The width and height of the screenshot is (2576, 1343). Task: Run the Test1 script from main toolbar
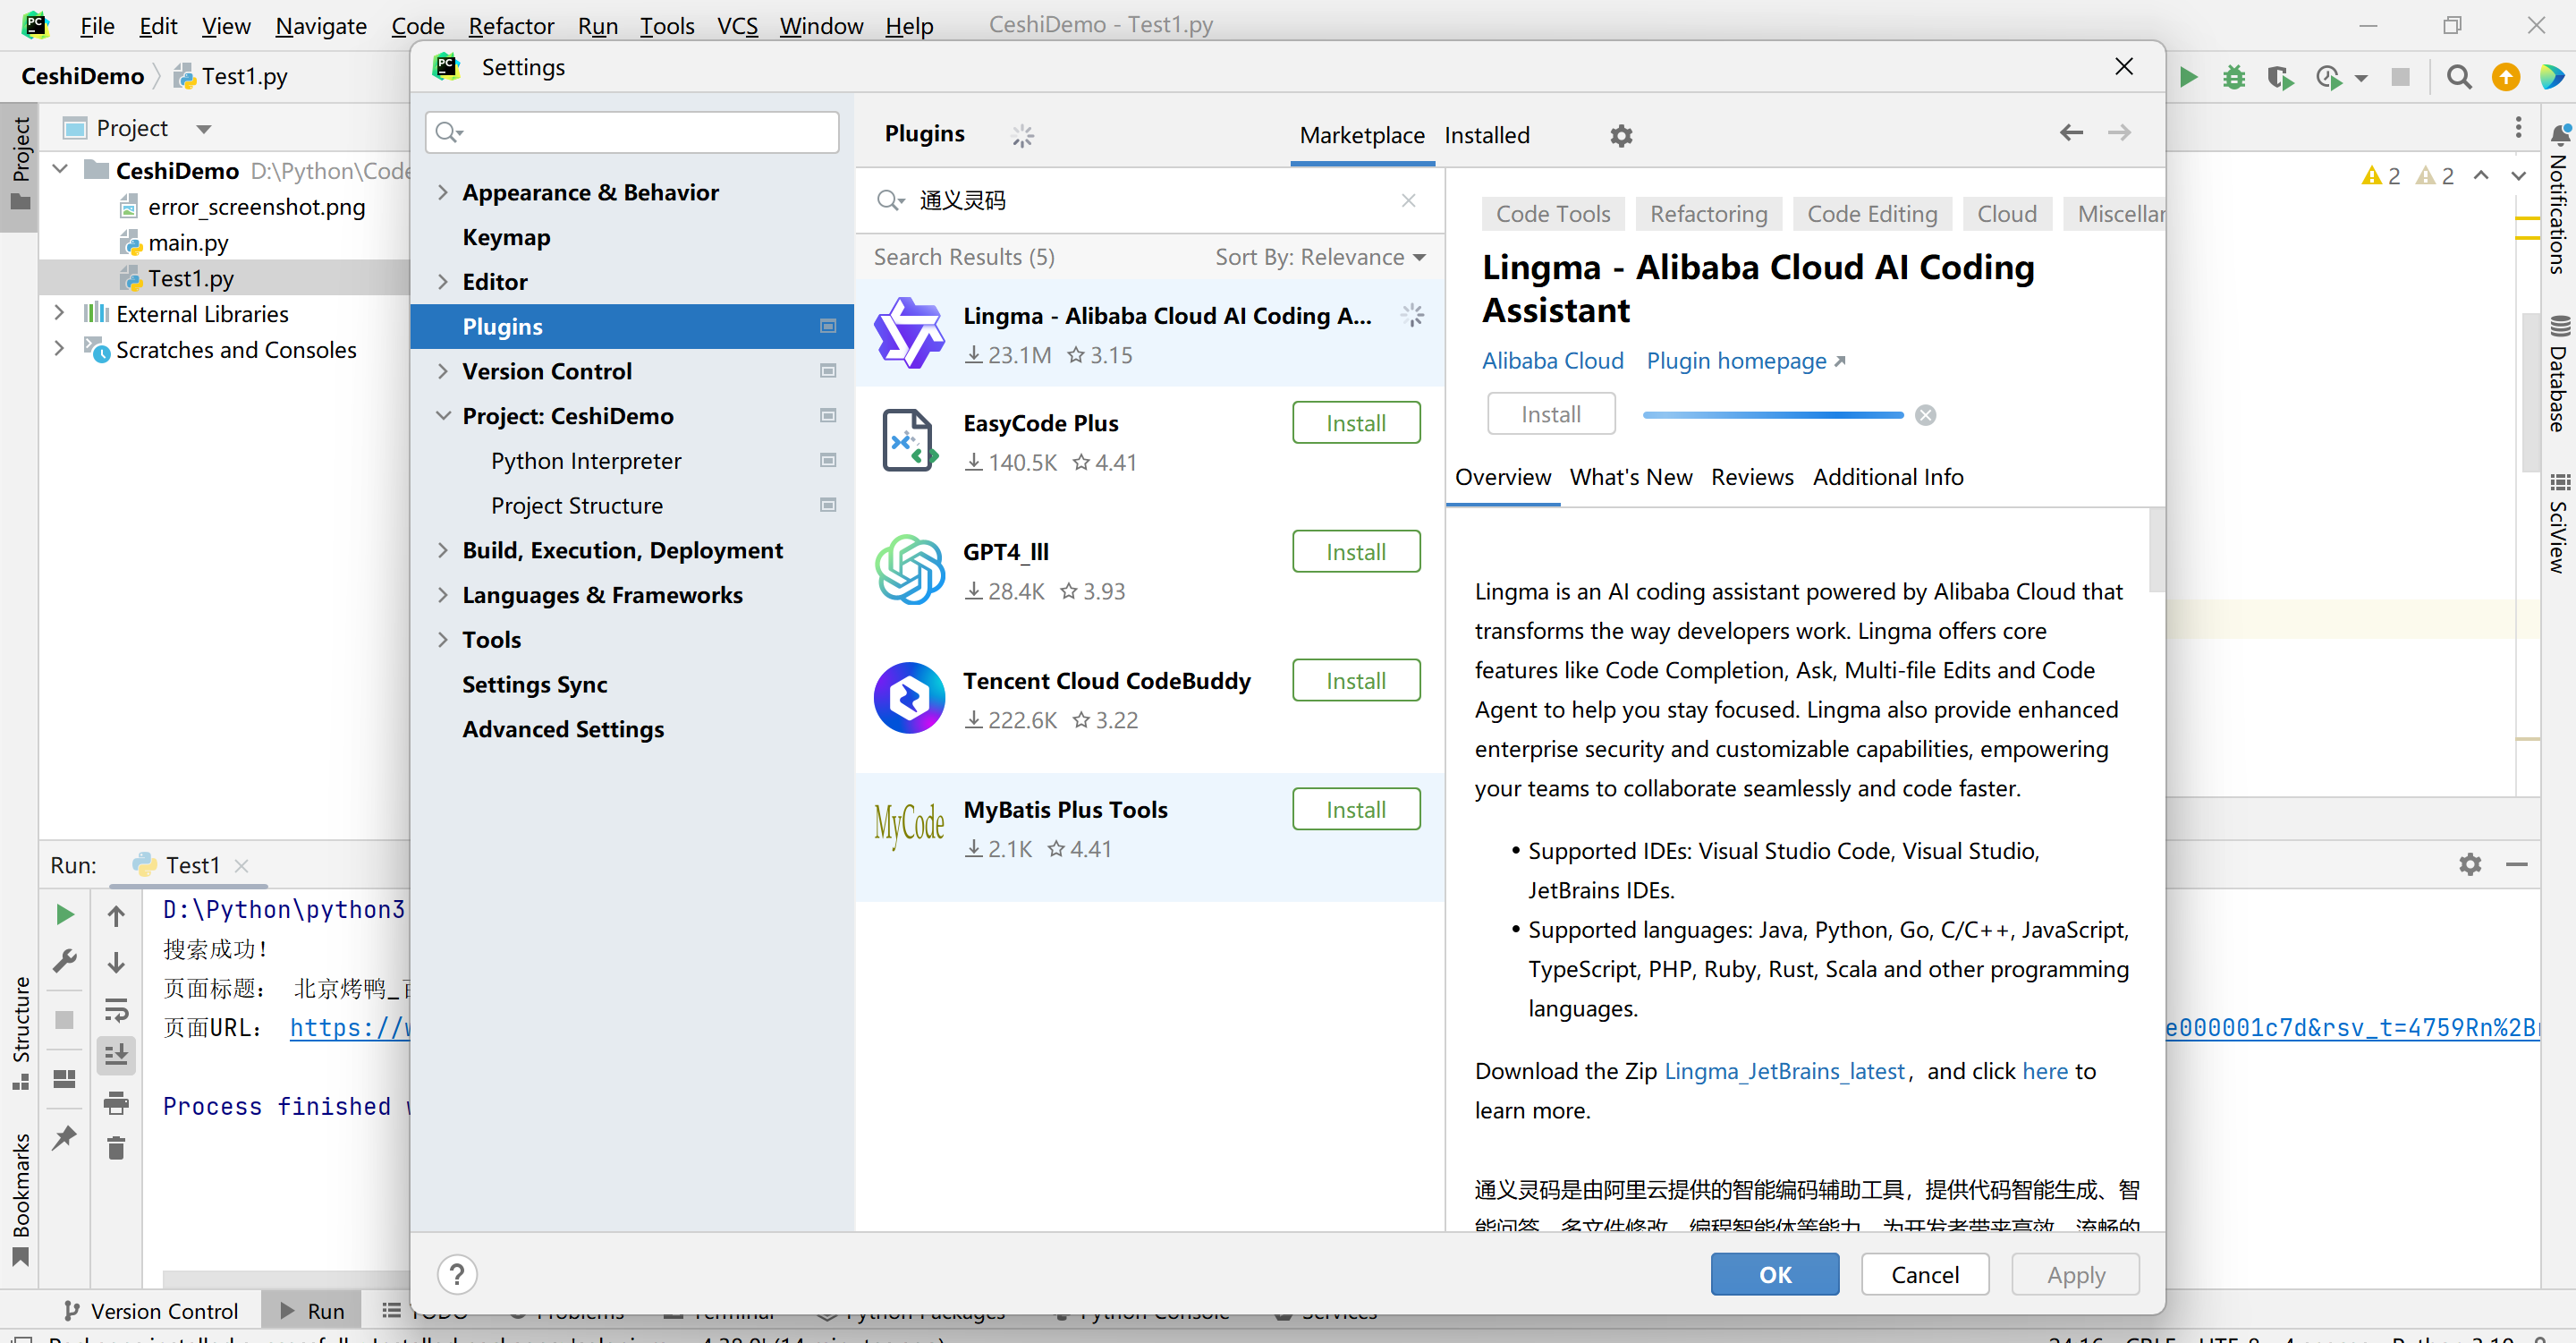(x=2188, y=77)
